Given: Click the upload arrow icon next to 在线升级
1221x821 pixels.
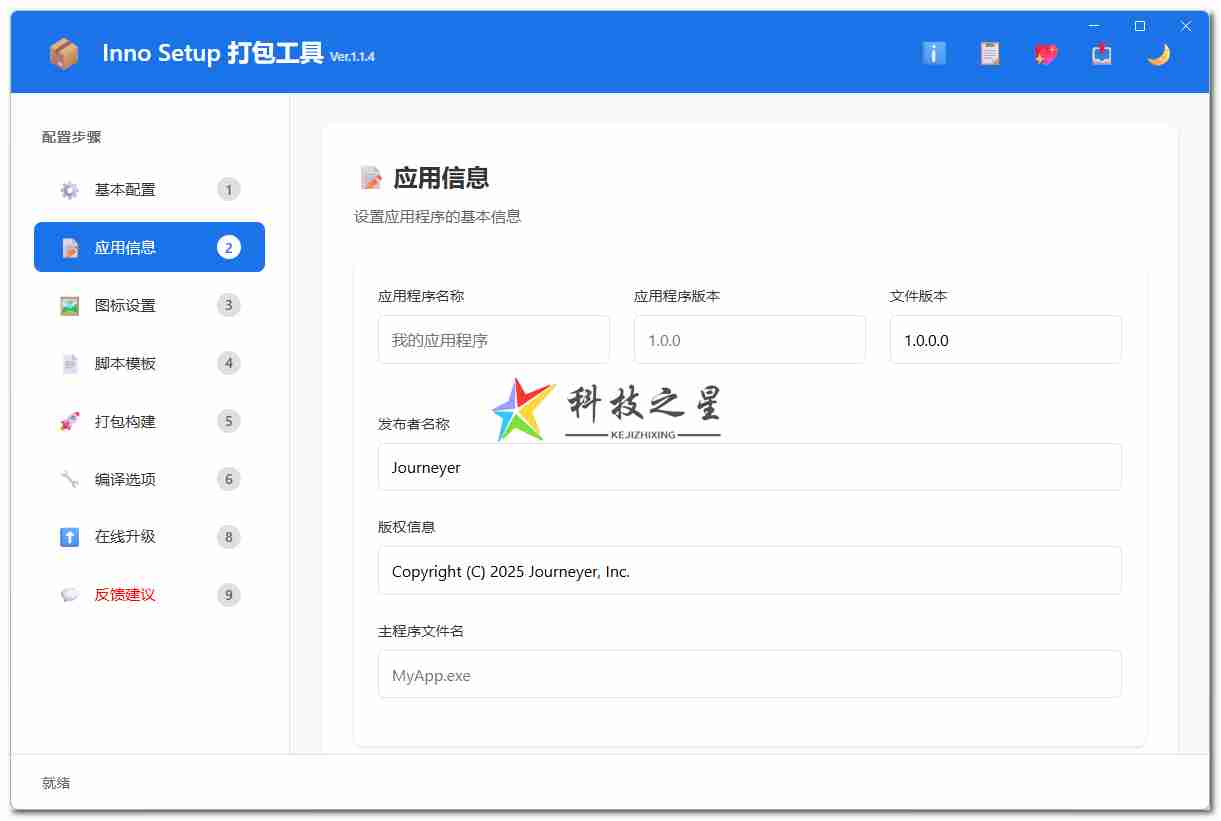Looking at the screenshot, I should pos(69,537).
